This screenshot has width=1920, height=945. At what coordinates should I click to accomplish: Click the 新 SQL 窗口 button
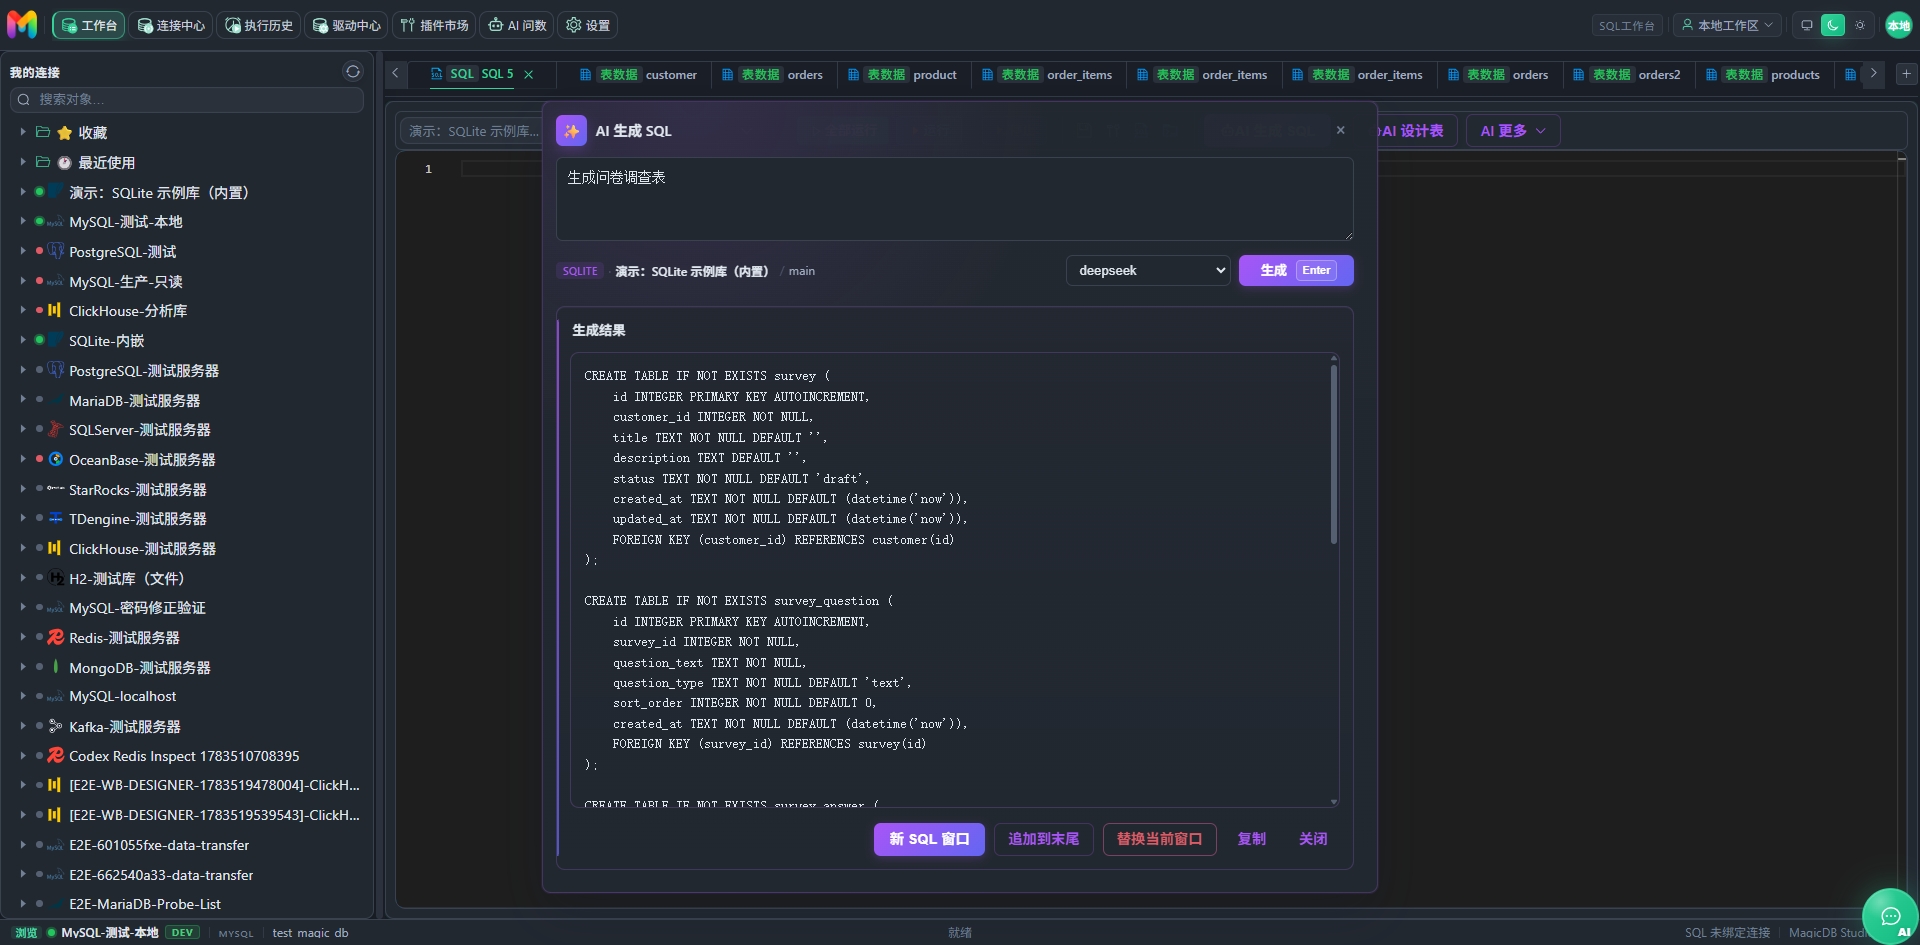point(929,839)
